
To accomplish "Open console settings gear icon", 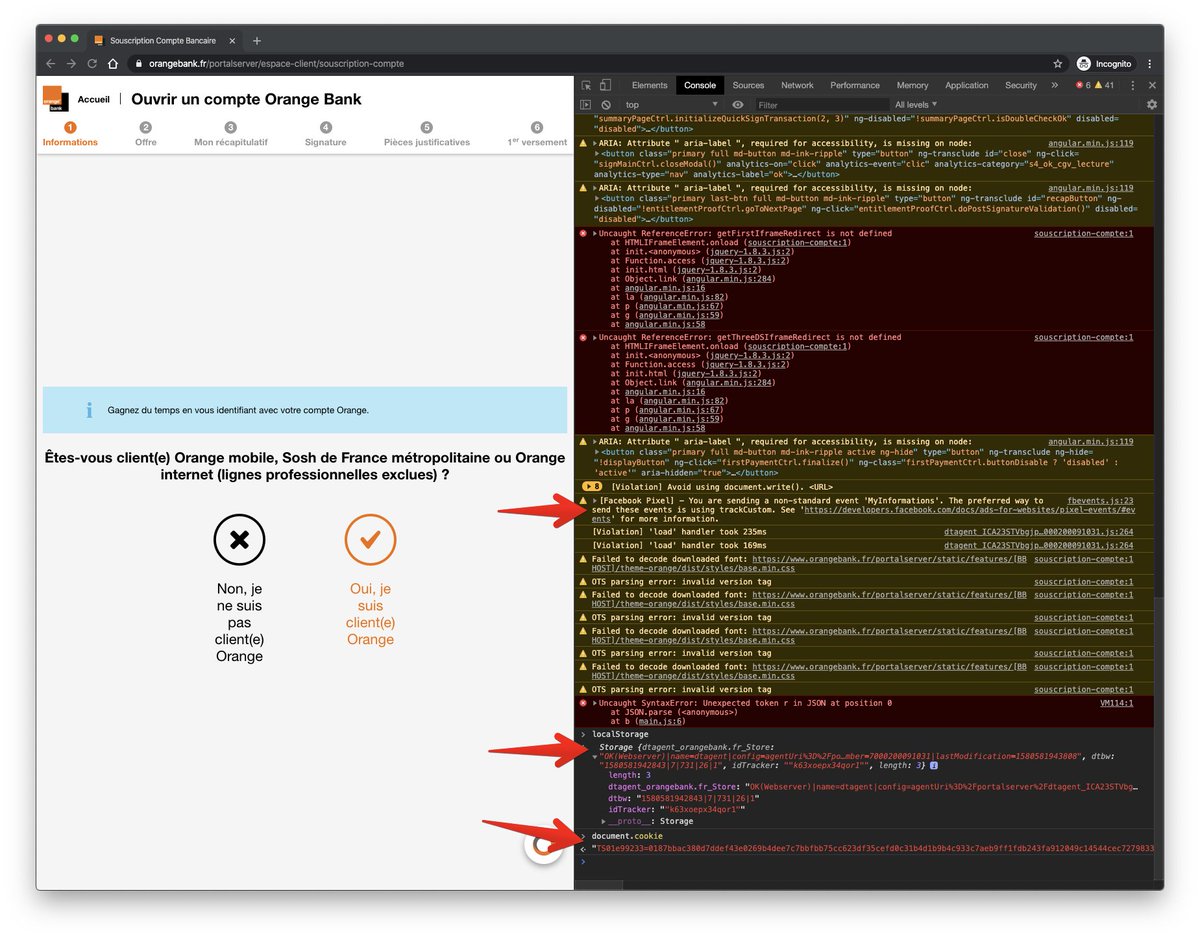I will pos(1151,105).
